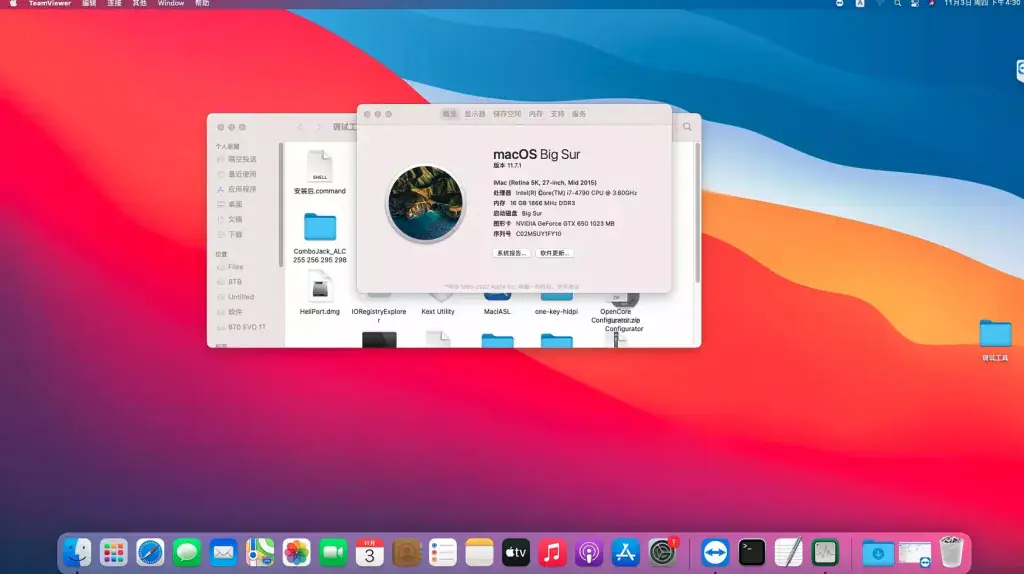Click the macOS Big Sur logo image
1024x574 pixels.
point(425,204)
